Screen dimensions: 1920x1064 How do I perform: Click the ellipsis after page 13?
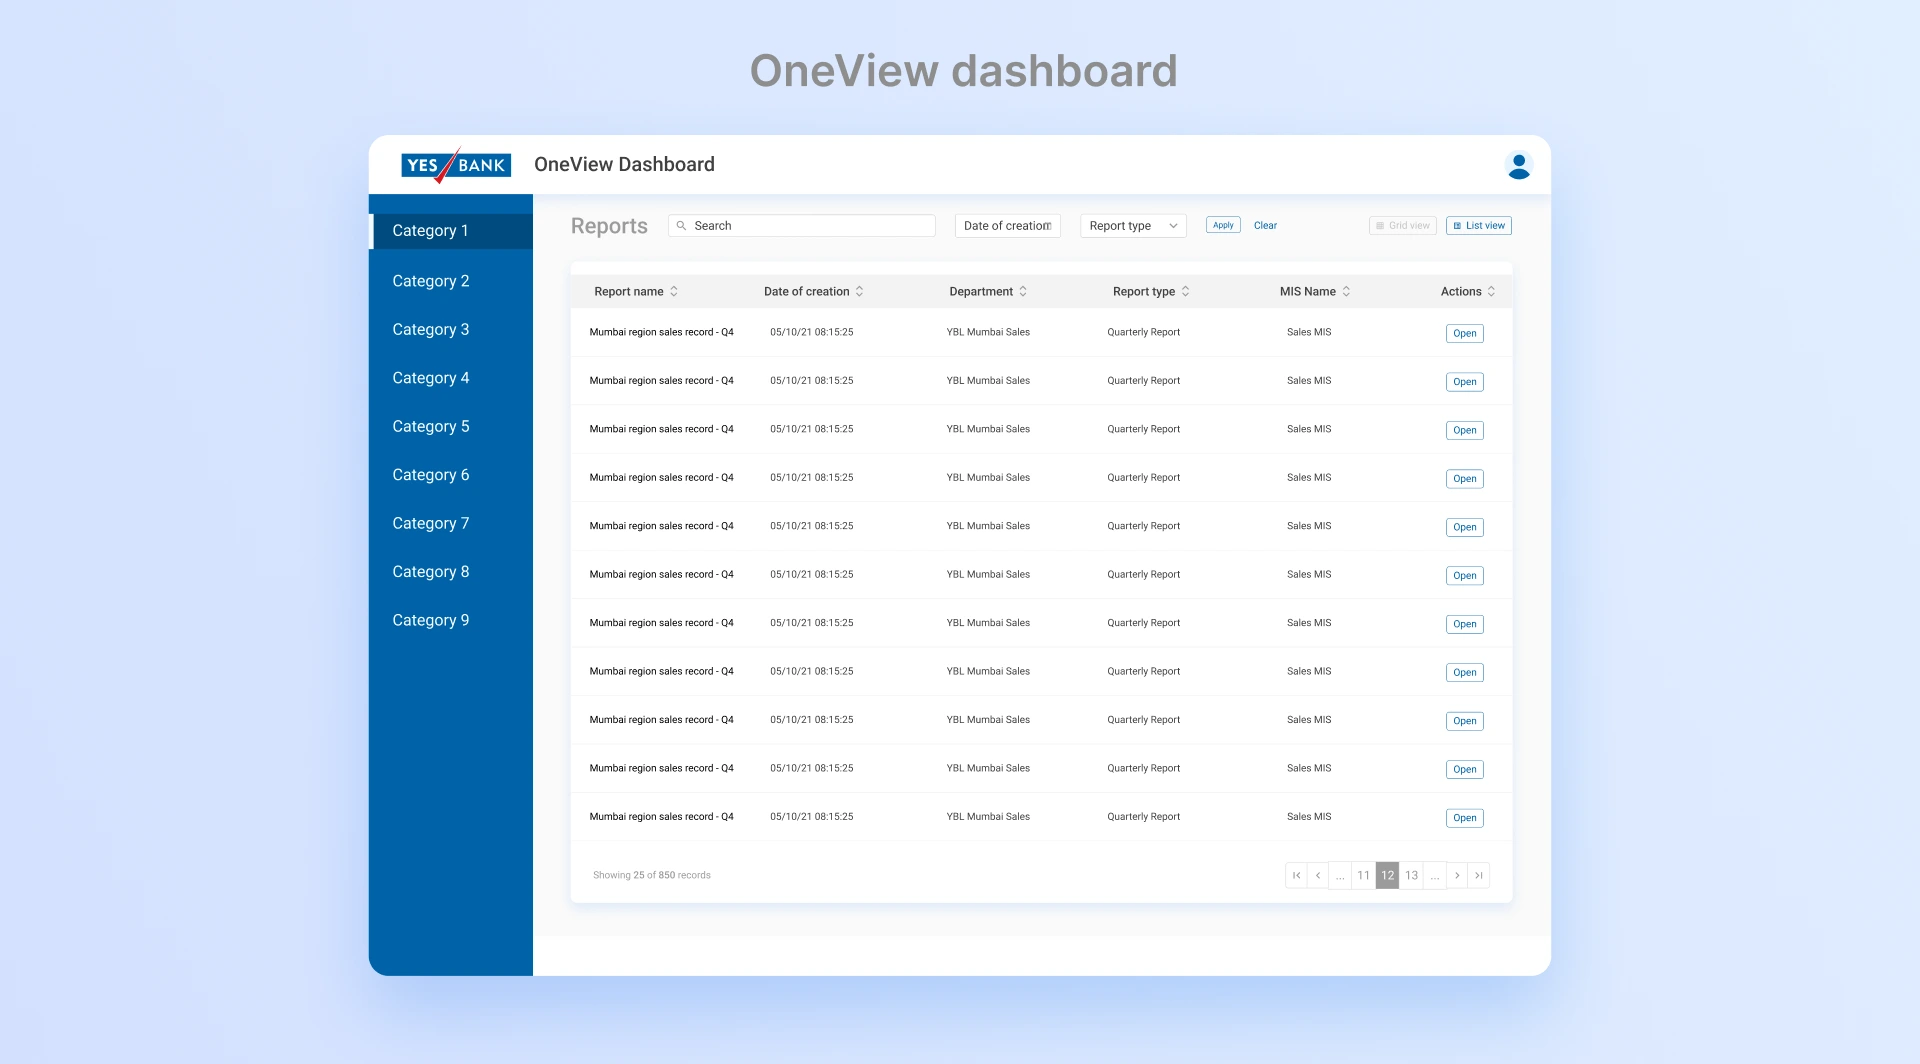point(1435,875)
